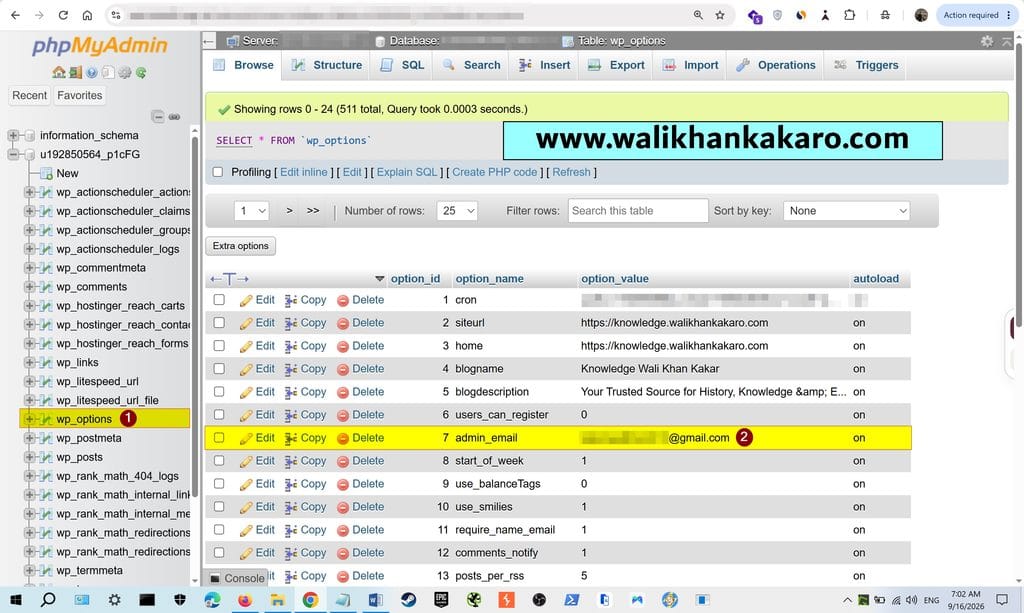Click Copy icon for users_can_register row
This screenshot has width=1024, height=613.
click(291, 415)
